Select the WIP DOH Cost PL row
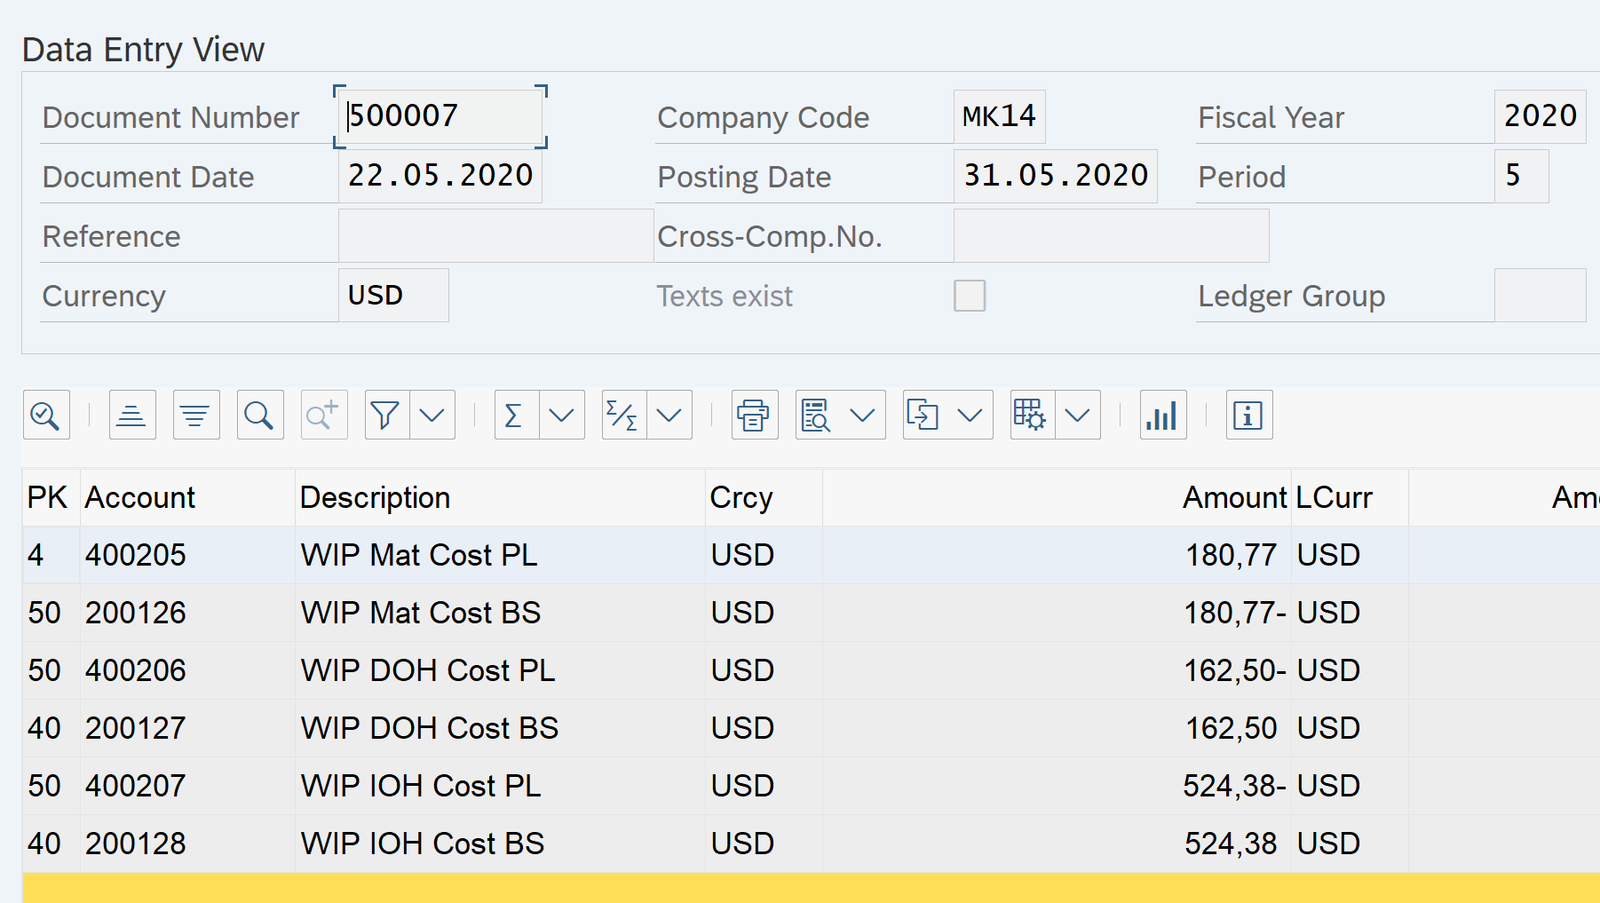This screenshot has height=903, width=1600. (427, 670)
